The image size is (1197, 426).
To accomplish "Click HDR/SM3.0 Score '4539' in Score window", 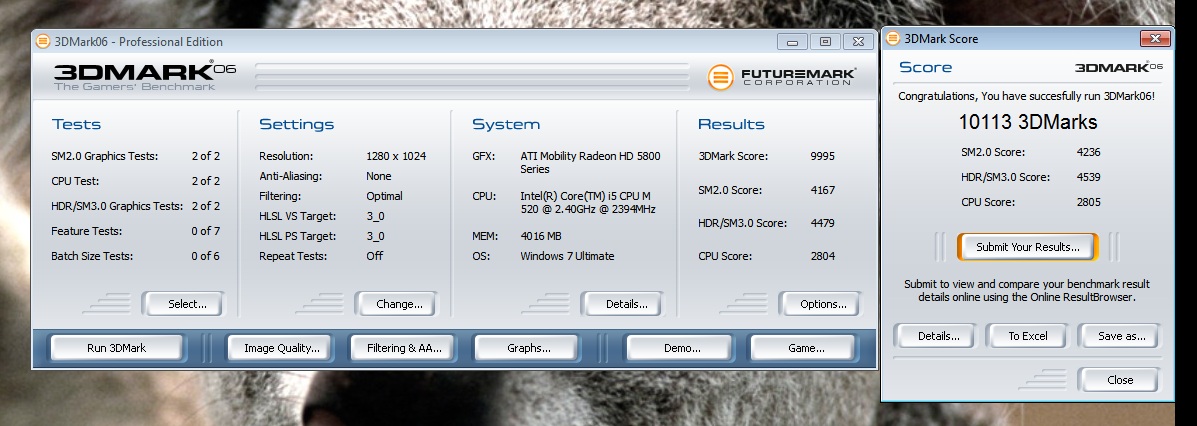I will tap(1088, 177).
